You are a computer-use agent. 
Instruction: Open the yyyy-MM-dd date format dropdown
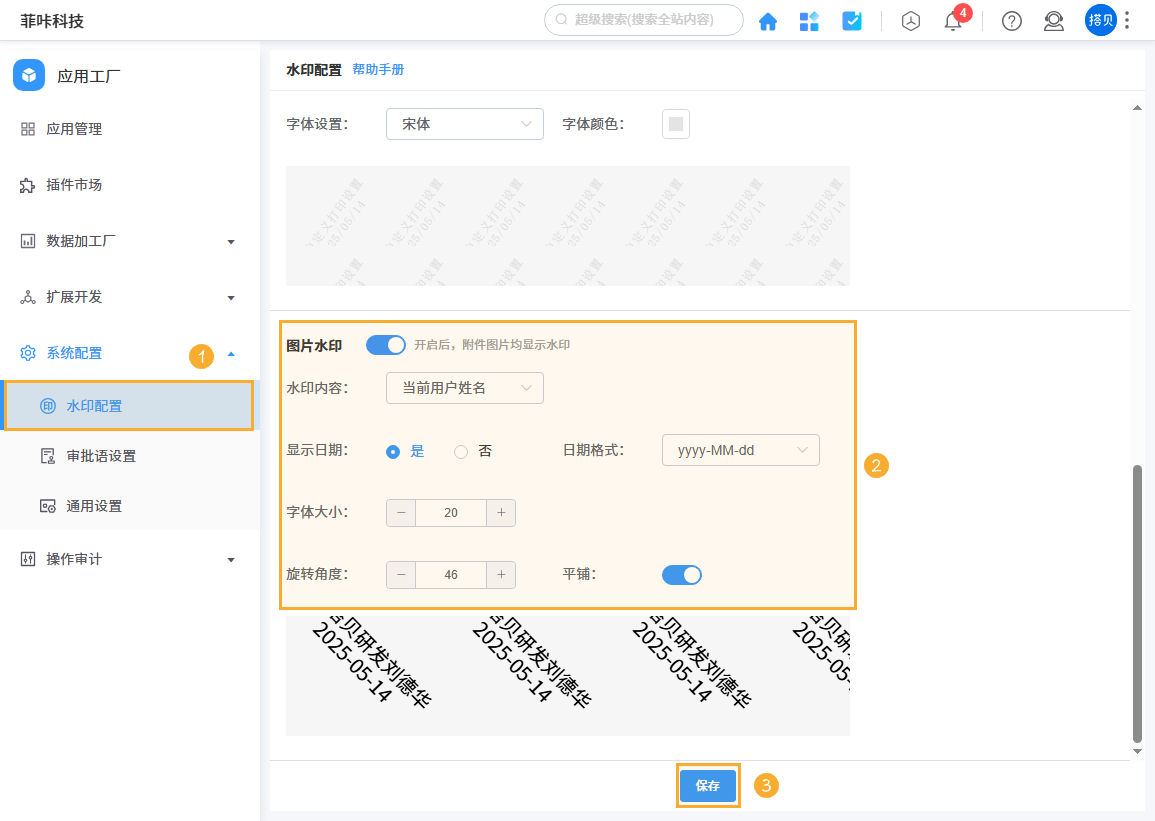[740, 450]
